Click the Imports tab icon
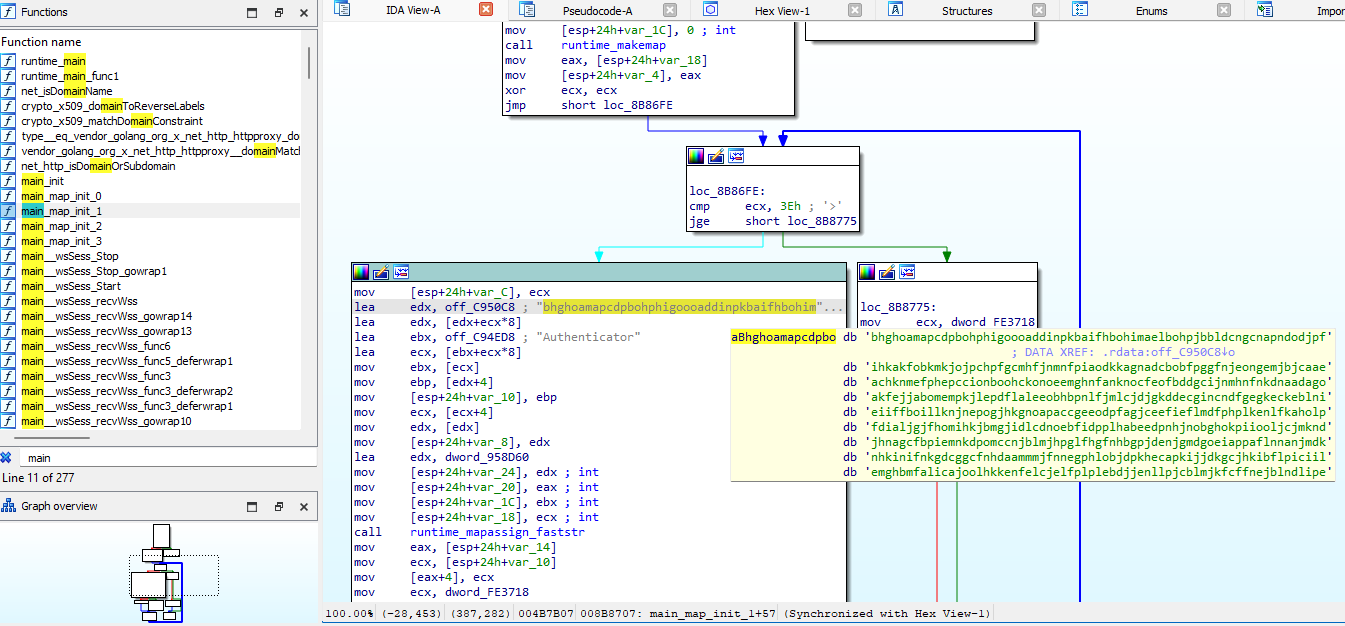This screenshot has height=626, width=1345. [x=1264, y=10]
